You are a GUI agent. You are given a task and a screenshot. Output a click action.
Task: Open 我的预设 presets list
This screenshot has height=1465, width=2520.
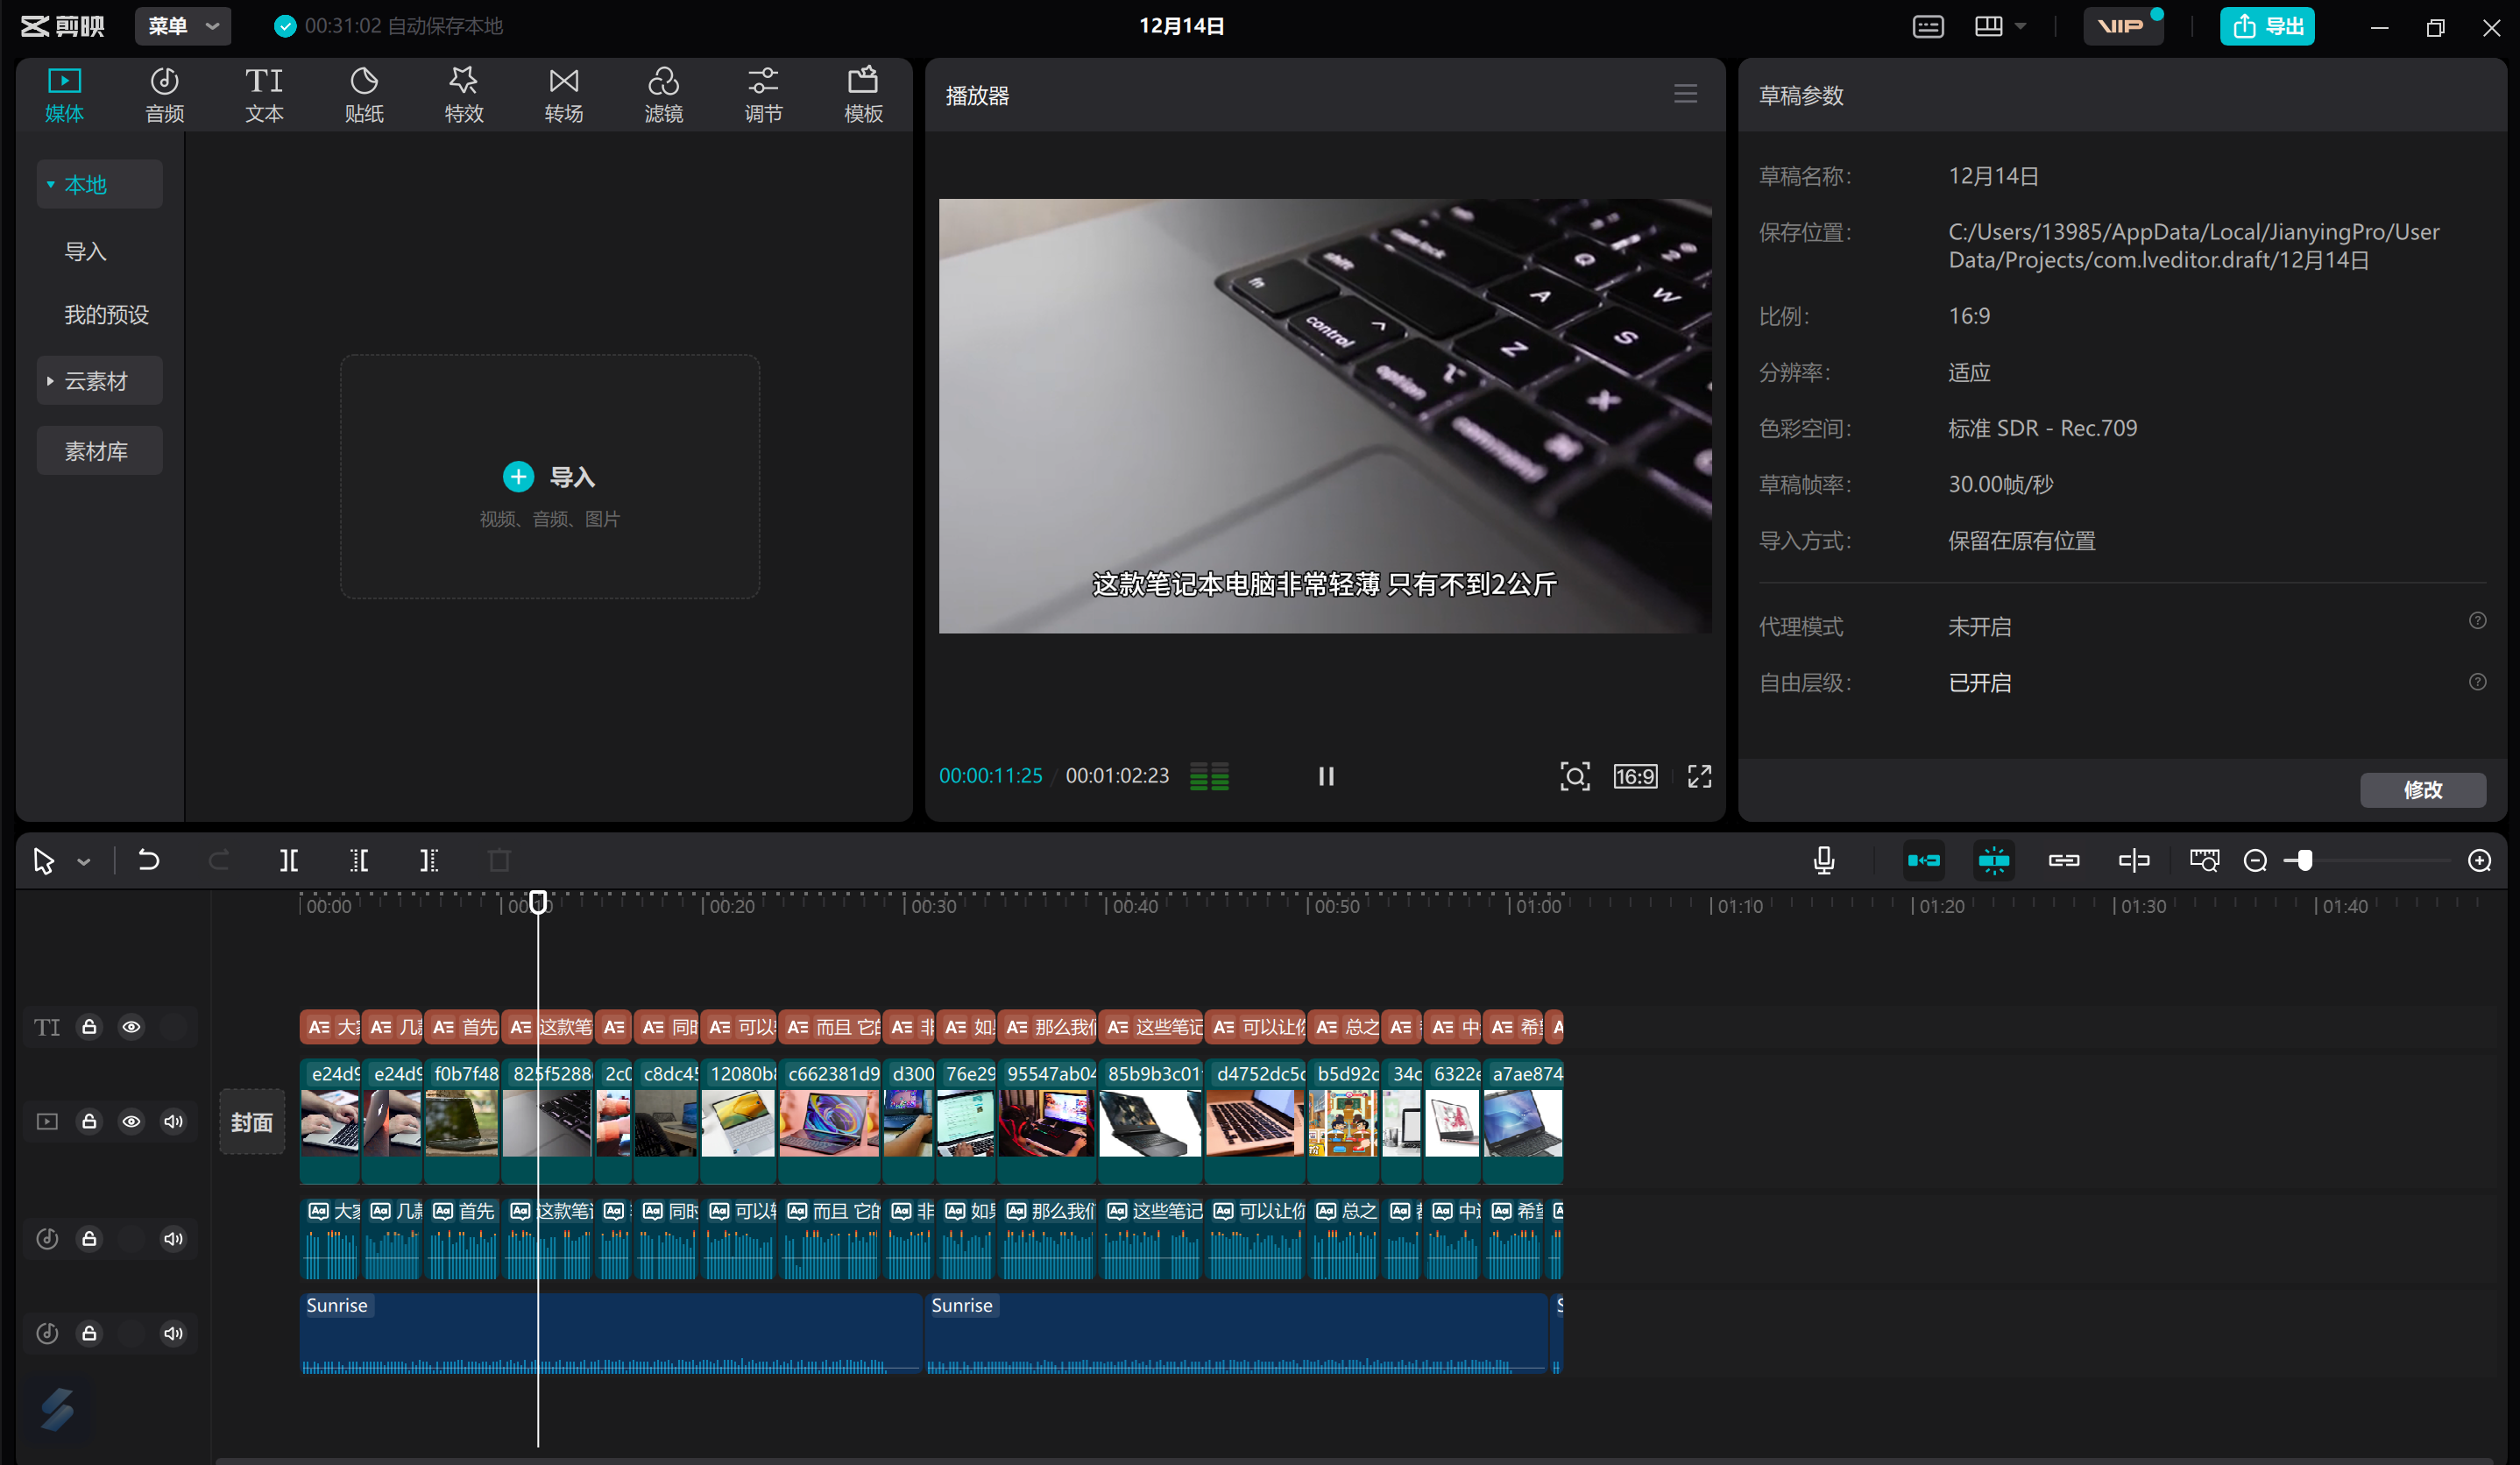point(106,314)
